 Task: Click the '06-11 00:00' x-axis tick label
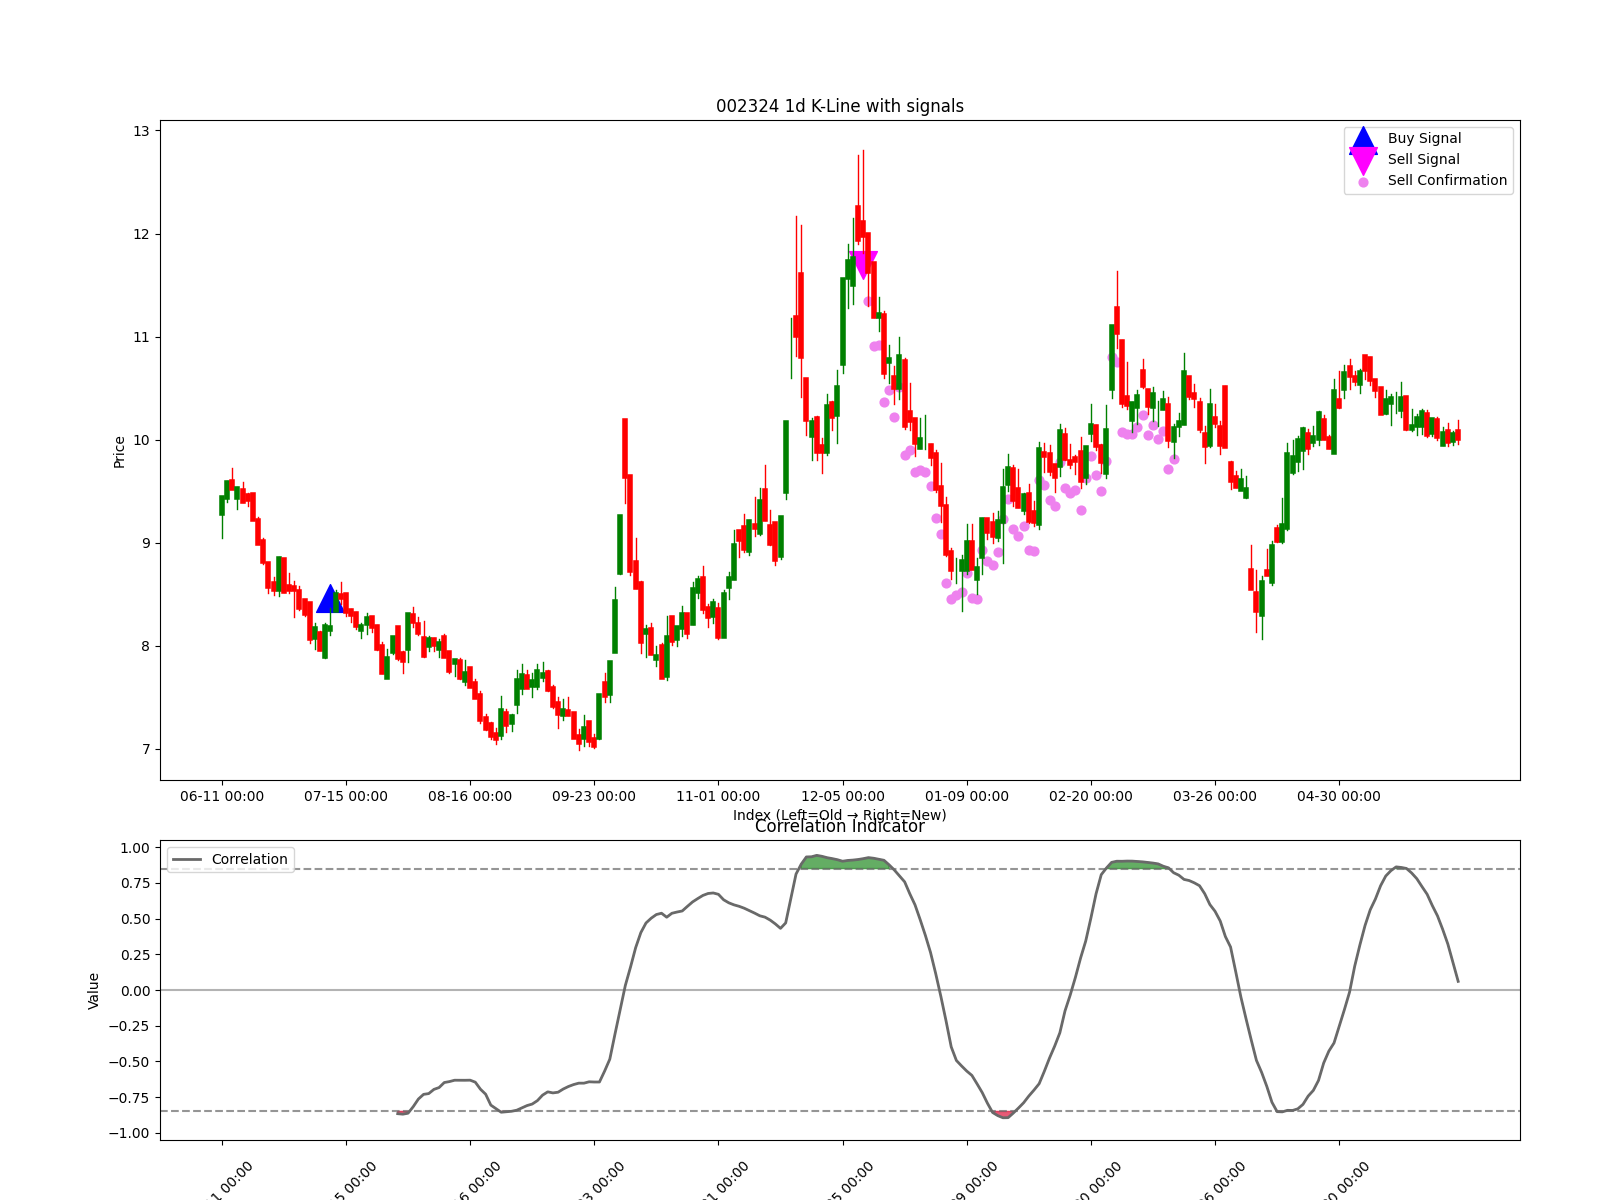[x=222, y=796]
